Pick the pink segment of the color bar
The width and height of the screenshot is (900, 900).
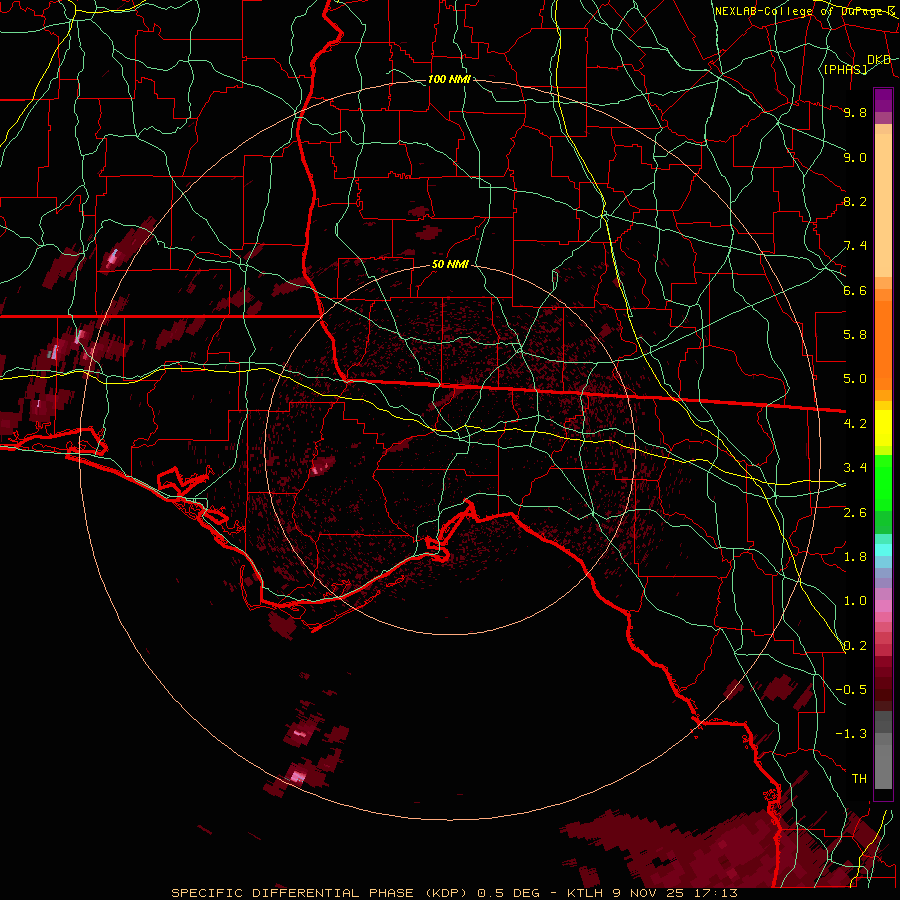click(x=883, y=606)
